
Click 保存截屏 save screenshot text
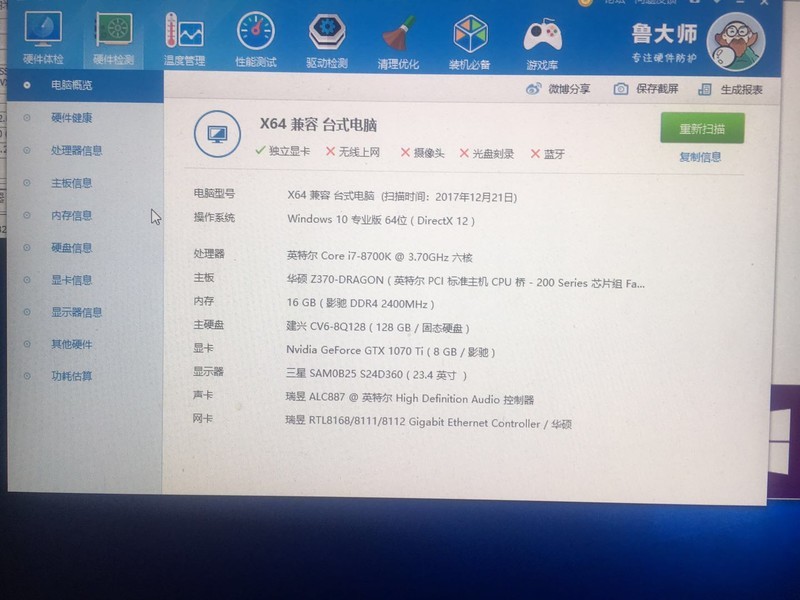tap(657, 89)
